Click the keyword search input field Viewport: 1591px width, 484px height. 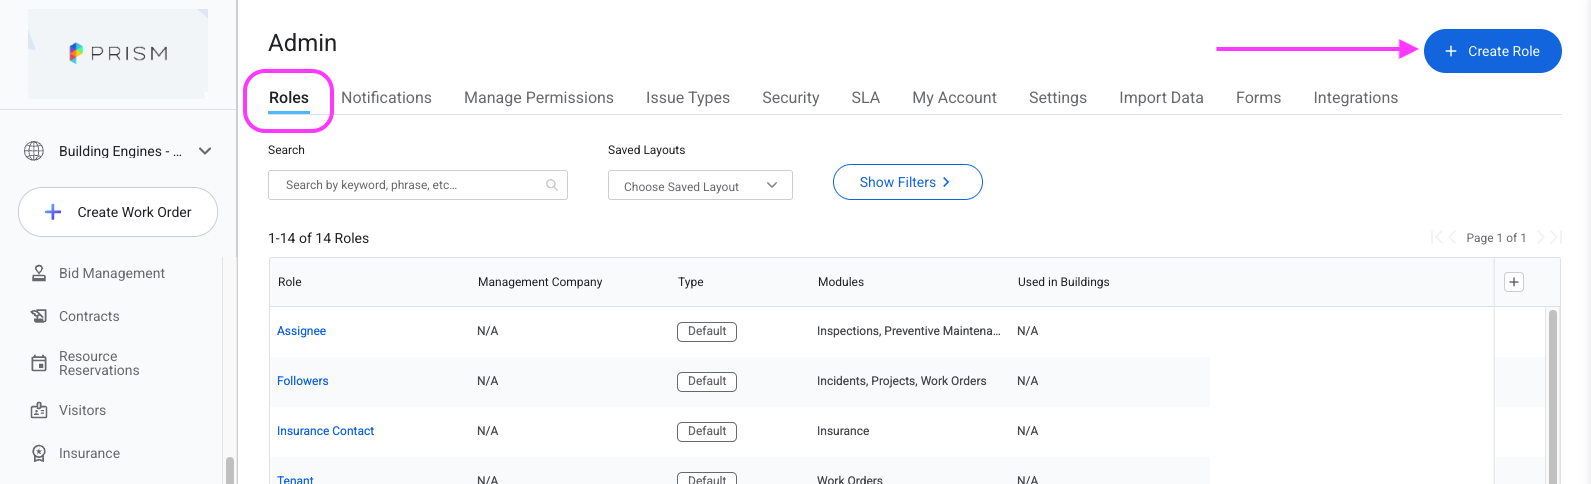[x=418, y=185]
